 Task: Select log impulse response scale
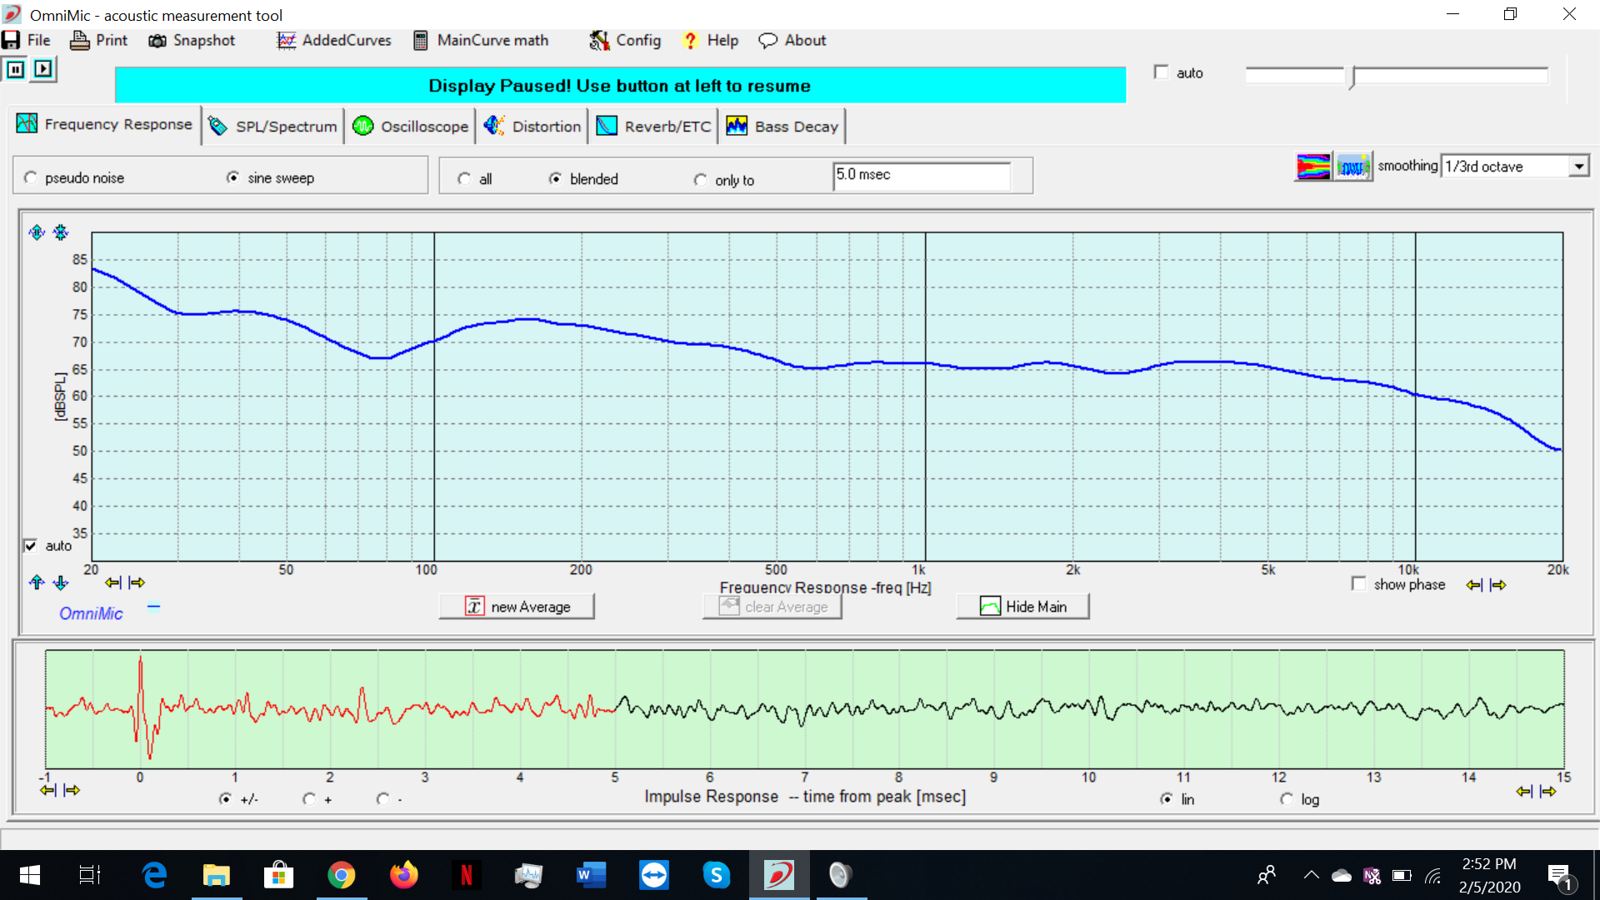pos(1287,799)
